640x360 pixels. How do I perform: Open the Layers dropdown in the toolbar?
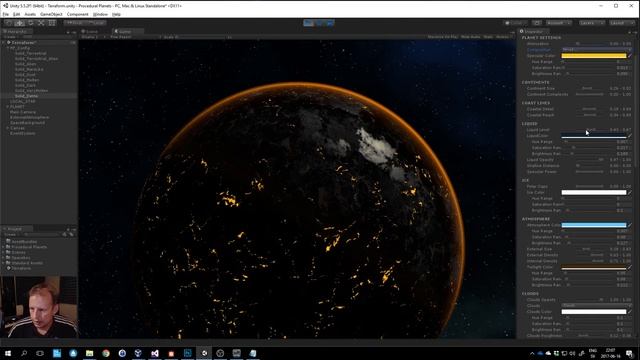click(591, 23)
